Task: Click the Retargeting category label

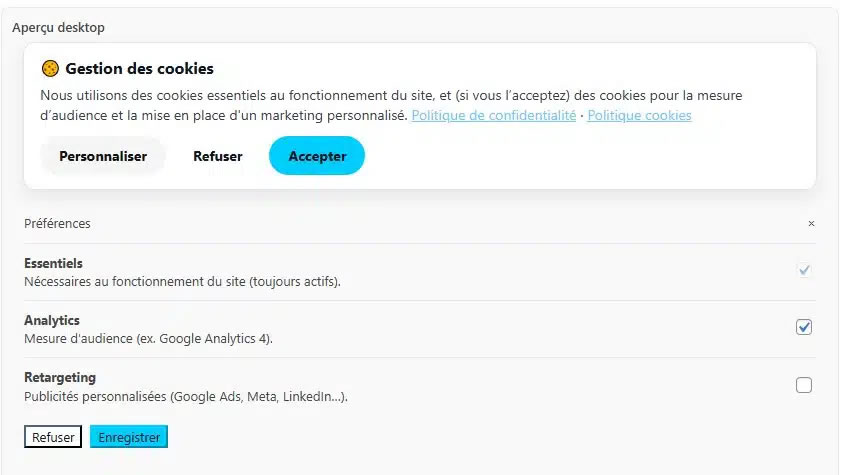Action: pyautogui.click(x=60, y=377)
